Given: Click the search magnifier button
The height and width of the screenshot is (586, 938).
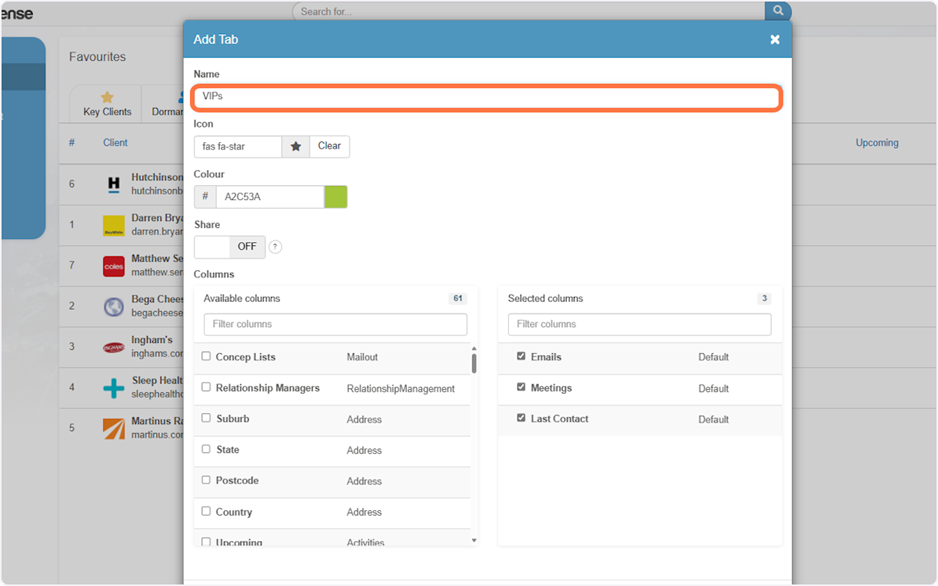Looking at the screenshot, I should [x=778, y=11].
